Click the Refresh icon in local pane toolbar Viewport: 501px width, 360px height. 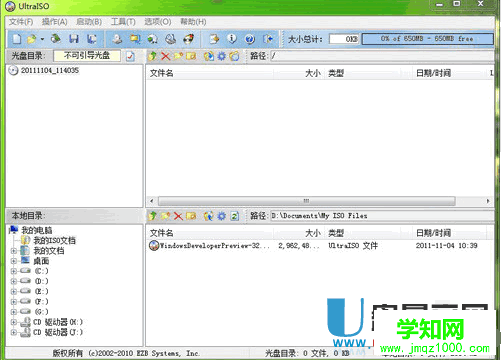tap(235, 216)
